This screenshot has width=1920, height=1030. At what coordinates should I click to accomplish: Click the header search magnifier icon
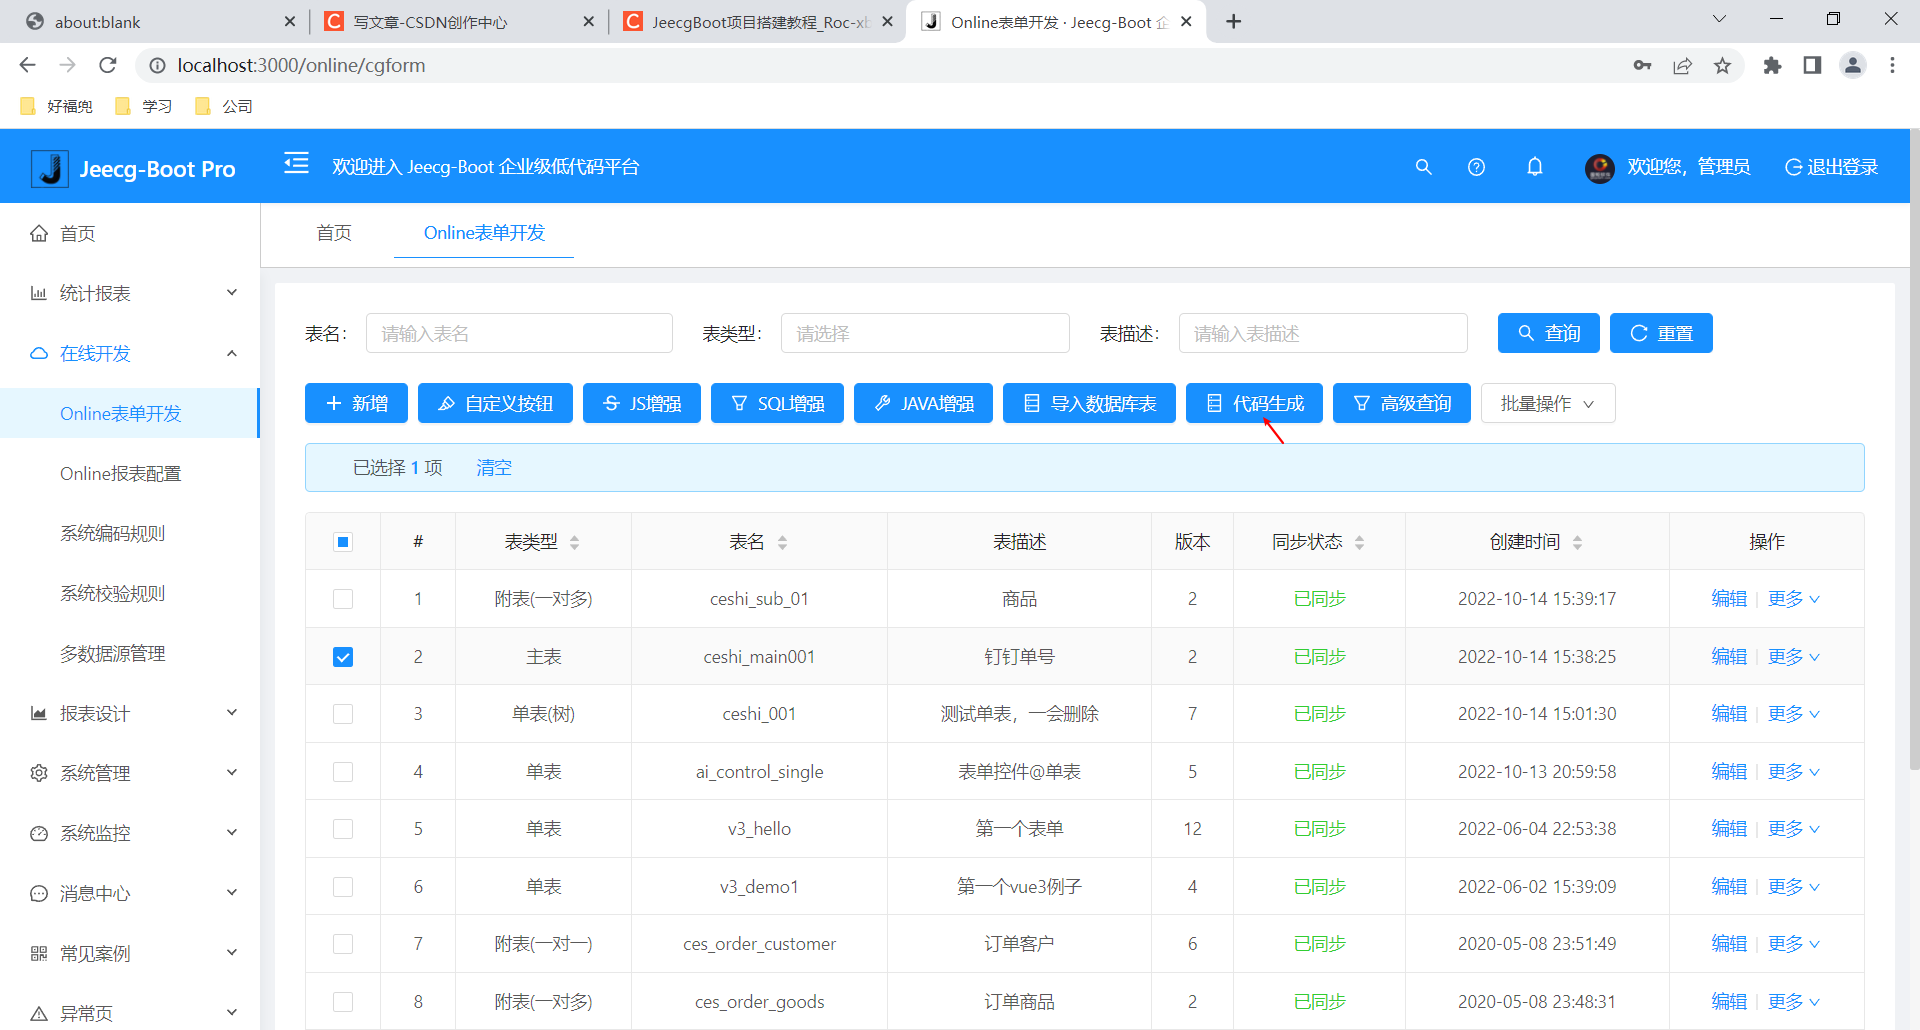tap(1423, 167)
